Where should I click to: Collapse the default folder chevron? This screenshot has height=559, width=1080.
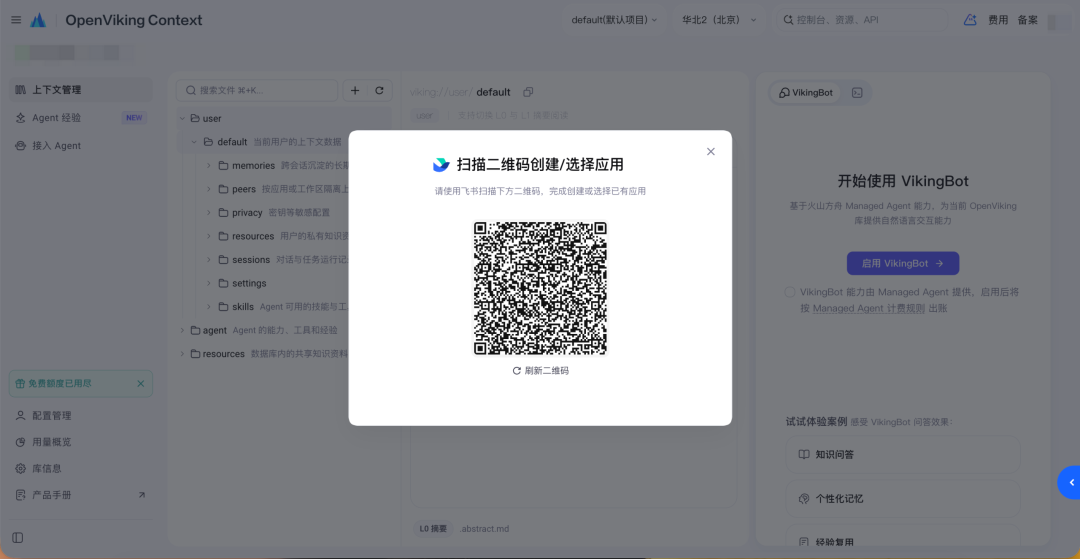[x=194, y=142]
